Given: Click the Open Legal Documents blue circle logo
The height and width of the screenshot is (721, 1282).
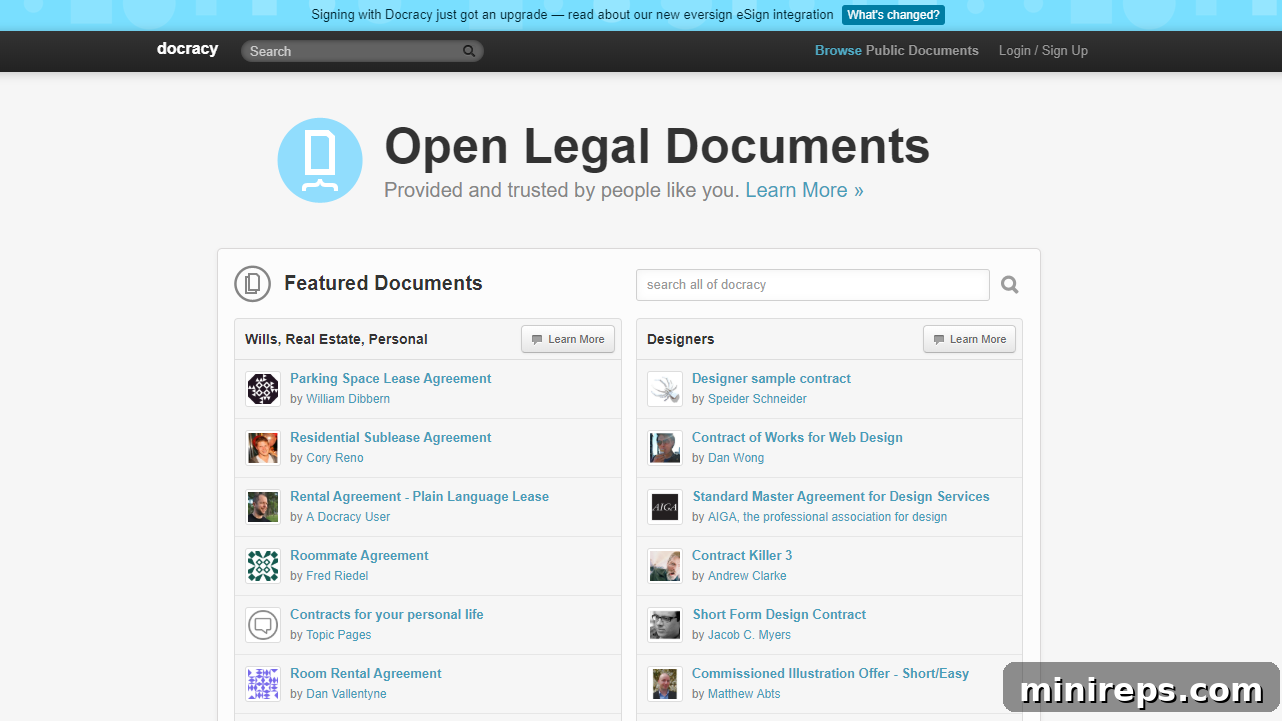Looking at the screenshot, I should tap(320, 160).
